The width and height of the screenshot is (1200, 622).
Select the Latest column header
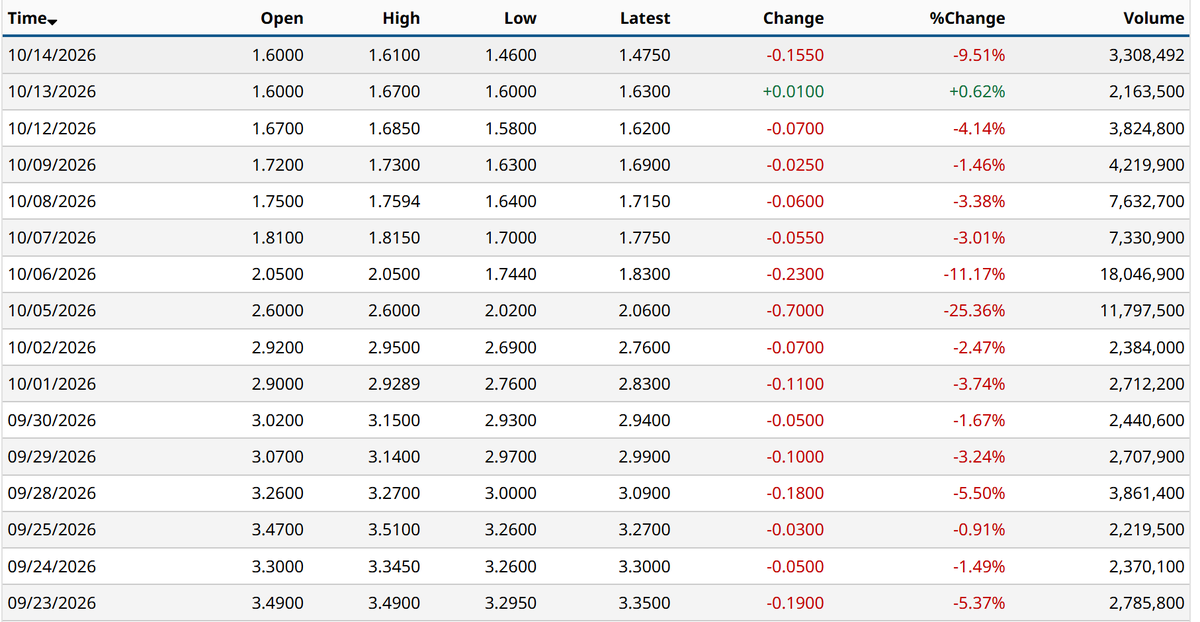(x=645, y=18)
